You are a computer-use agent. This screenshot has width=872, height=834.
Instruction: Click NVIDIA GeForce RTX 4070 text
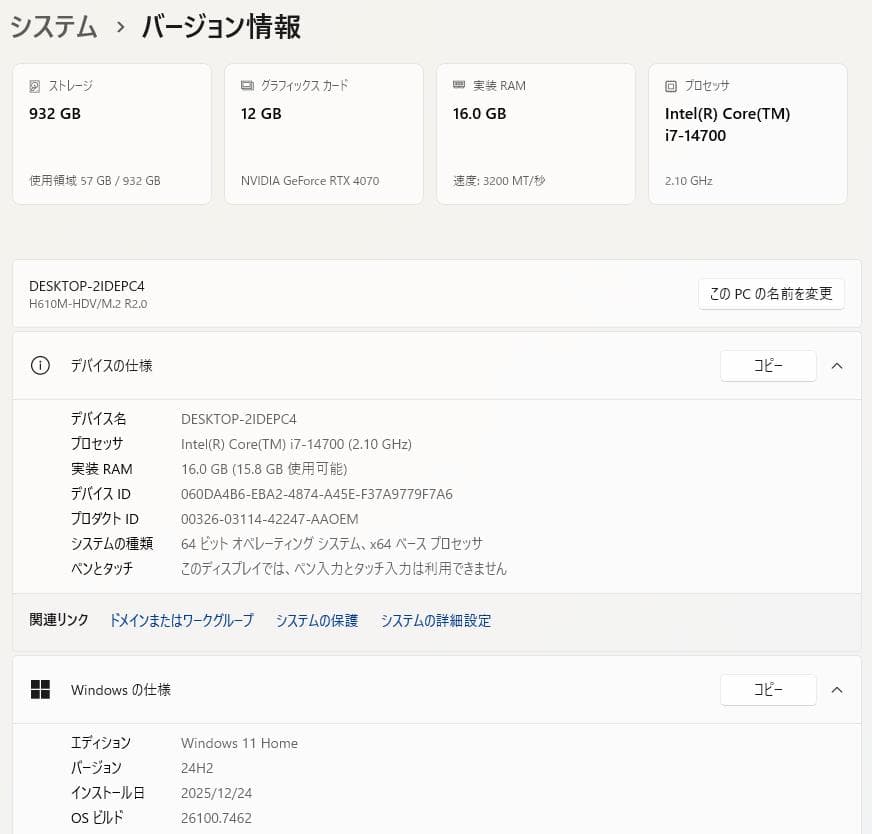point(310,181)
